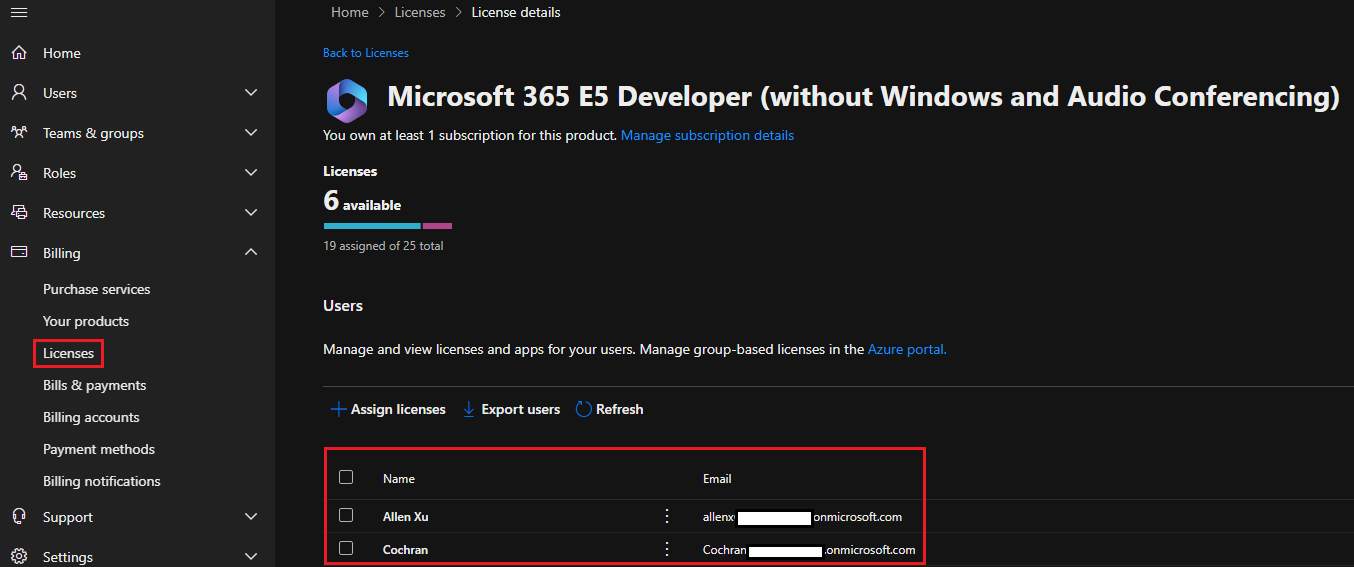
Task: Click the allenx email address cell
Action: point(803,517)
